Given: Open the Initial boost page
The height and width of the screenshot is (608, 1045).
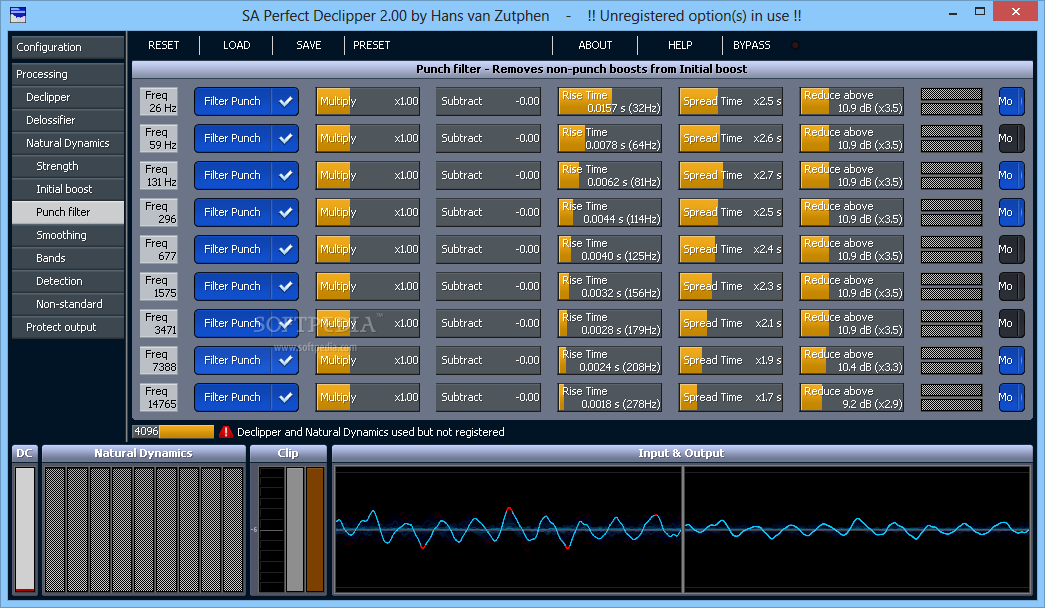Looking at the screenshot, I should coord(68,189).
